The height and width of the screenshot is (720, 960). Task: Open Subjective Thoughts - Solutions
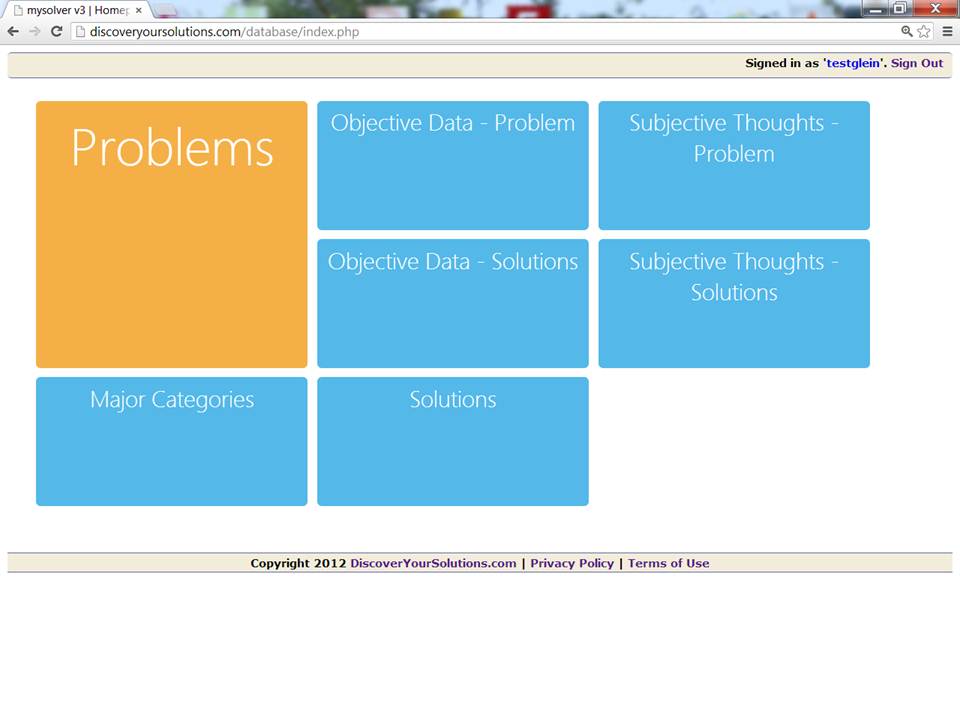click(734, 302)
